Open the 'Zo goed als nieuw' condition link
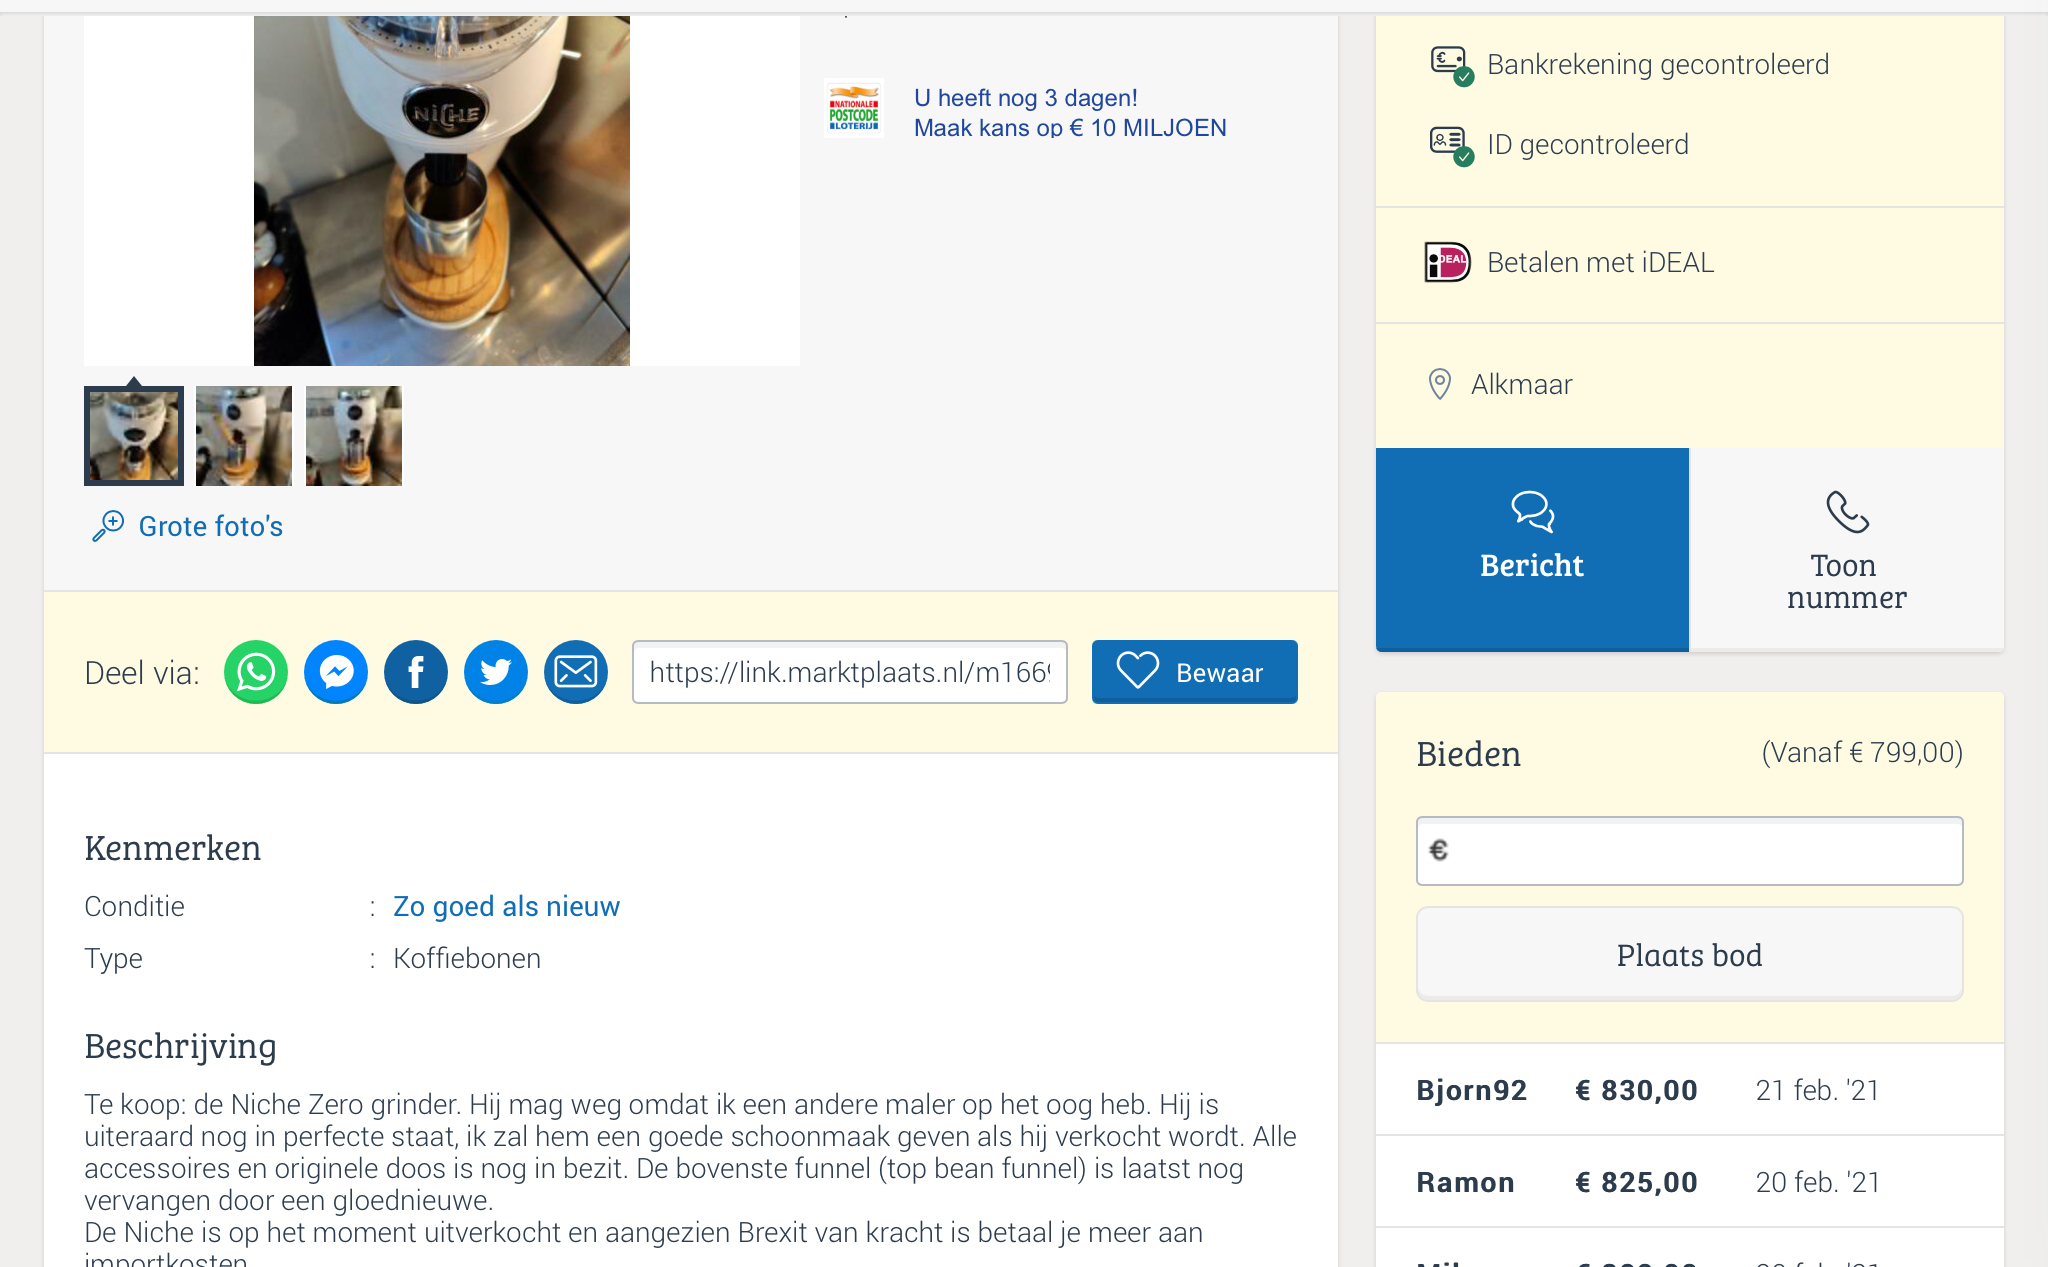Image resolution: width=2048 pixels, height=1267 pixels. [x=506, y=906]
